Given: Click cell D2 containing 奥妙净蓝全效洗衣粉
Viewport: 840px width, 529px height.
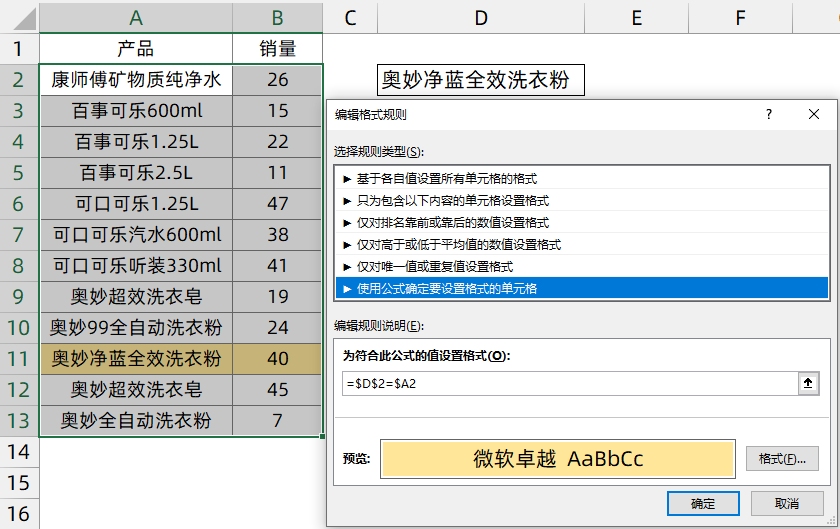Looking at the screenshot, I should [481, 80].
